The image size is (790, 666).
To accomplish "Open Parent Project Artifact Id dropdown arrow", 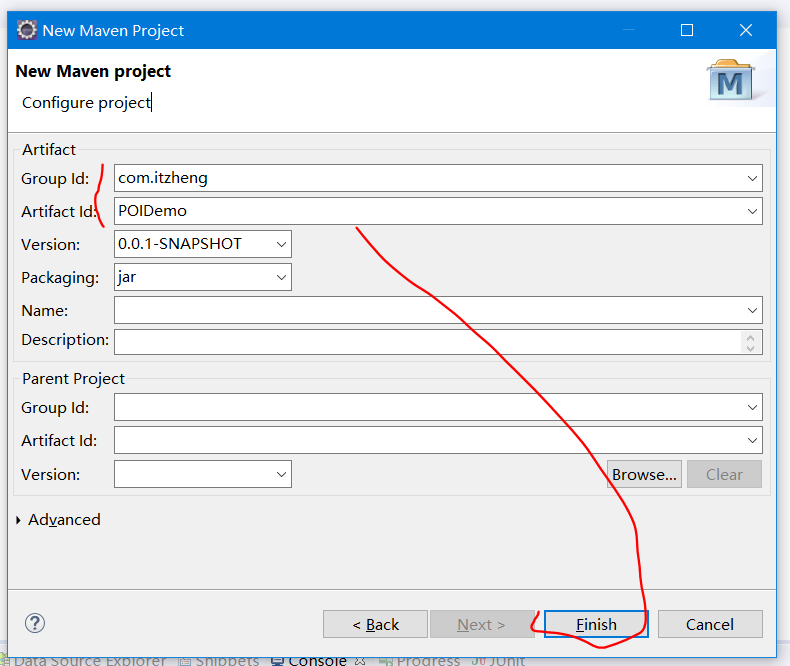I will [752, 440].
